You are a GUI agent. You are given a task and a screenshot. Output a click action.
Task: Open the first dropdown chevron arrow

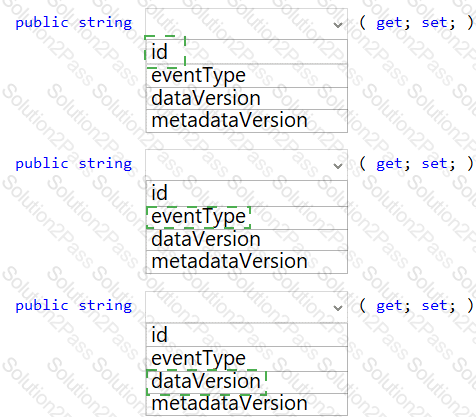338,25
